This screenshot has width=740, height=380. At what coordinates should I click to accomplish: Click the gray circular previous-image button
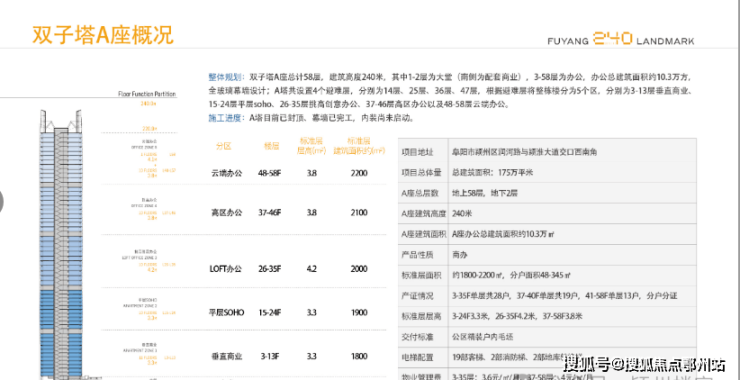click(1, 201)
